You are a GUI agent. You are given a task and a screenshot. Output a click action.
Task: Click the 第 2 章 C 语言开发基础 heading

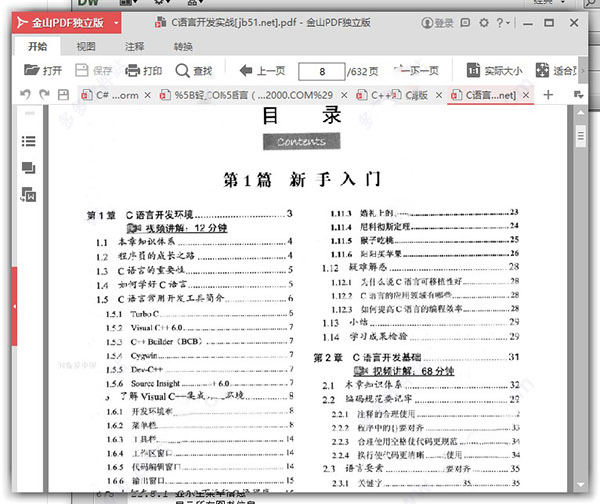pyautogui.click(x=416, y=357)
